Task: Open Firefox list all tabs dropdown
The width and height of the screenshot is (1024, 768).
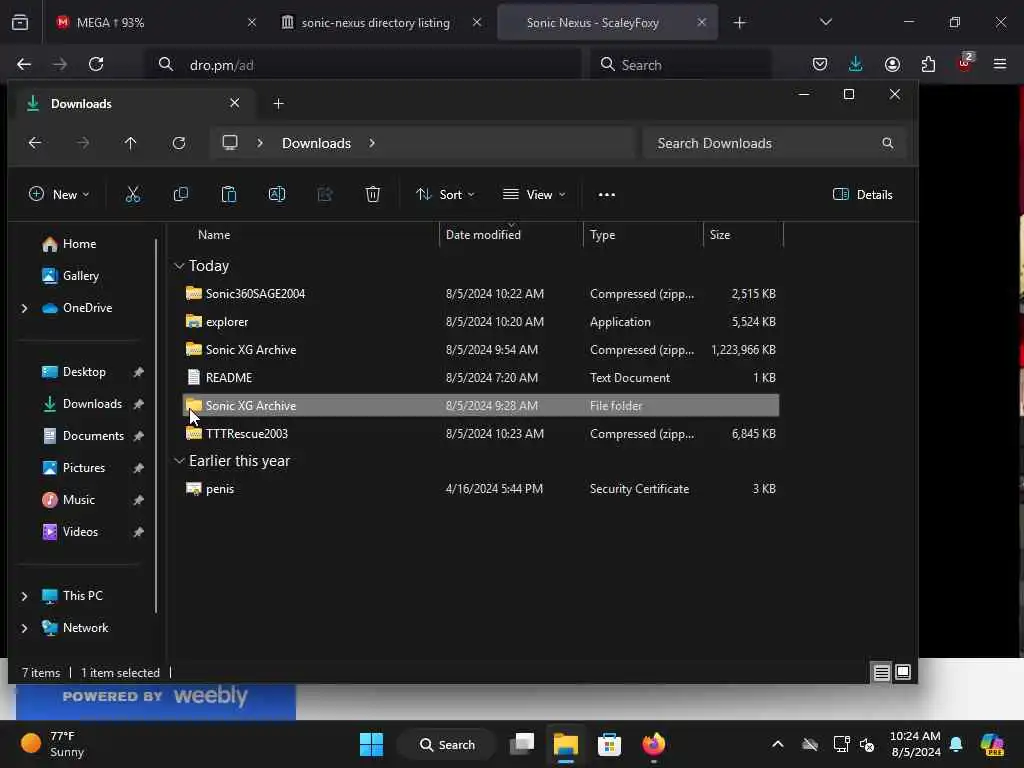Action: pos(825,23)
